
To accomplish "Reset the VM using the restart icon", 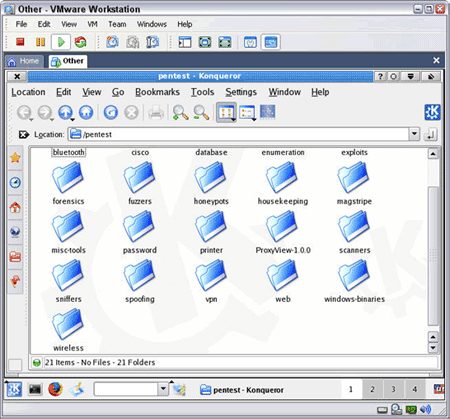I will pyautogui.click(x=80, y=42).
